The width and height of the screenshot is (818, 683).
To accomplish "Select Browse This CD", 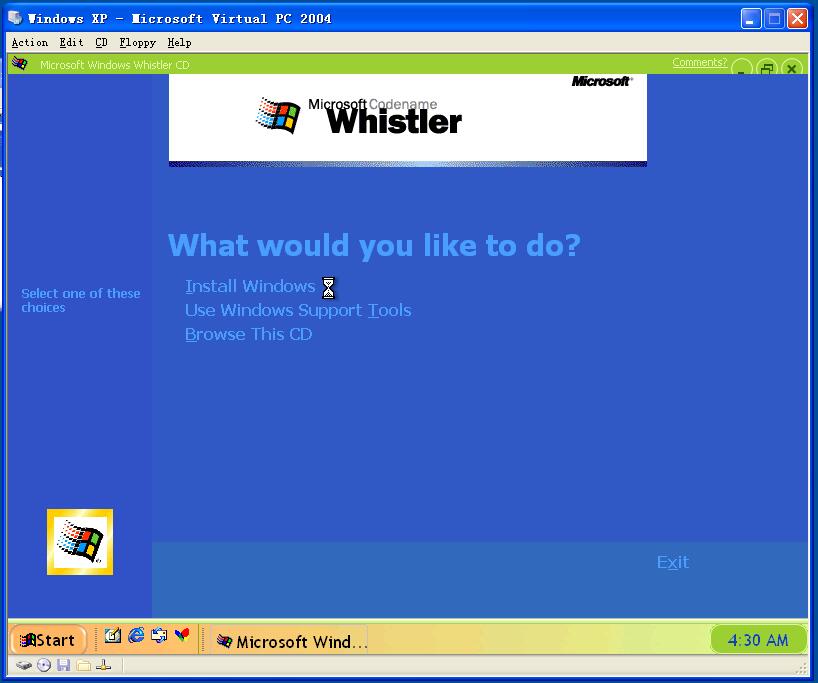I will tap(248, 334).
